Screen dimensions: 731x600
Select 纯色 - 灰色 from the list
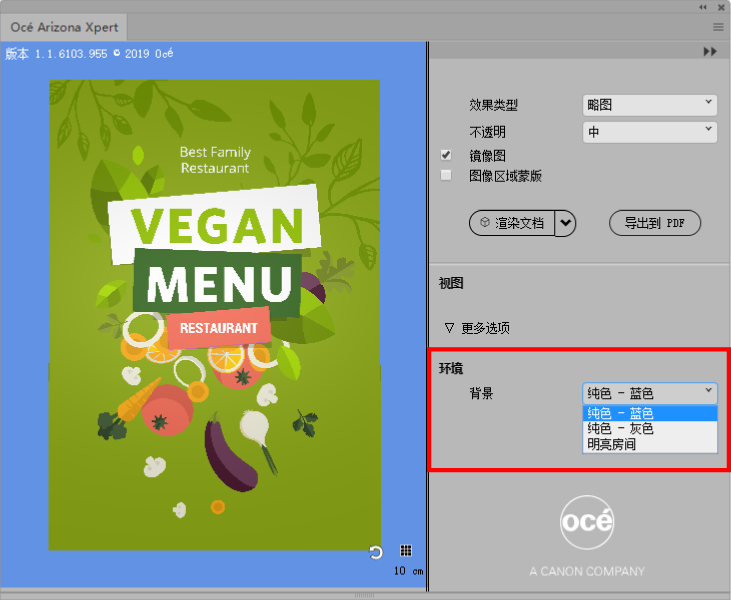620,429
